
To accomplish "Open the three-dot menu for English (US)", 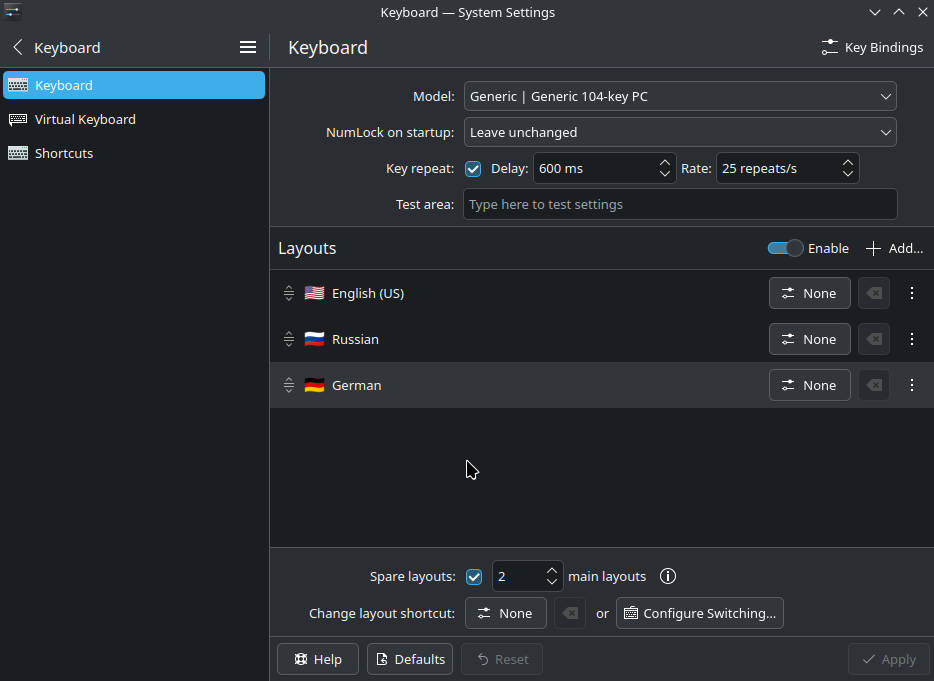I will pyautogui.click(x=911, y=293).
